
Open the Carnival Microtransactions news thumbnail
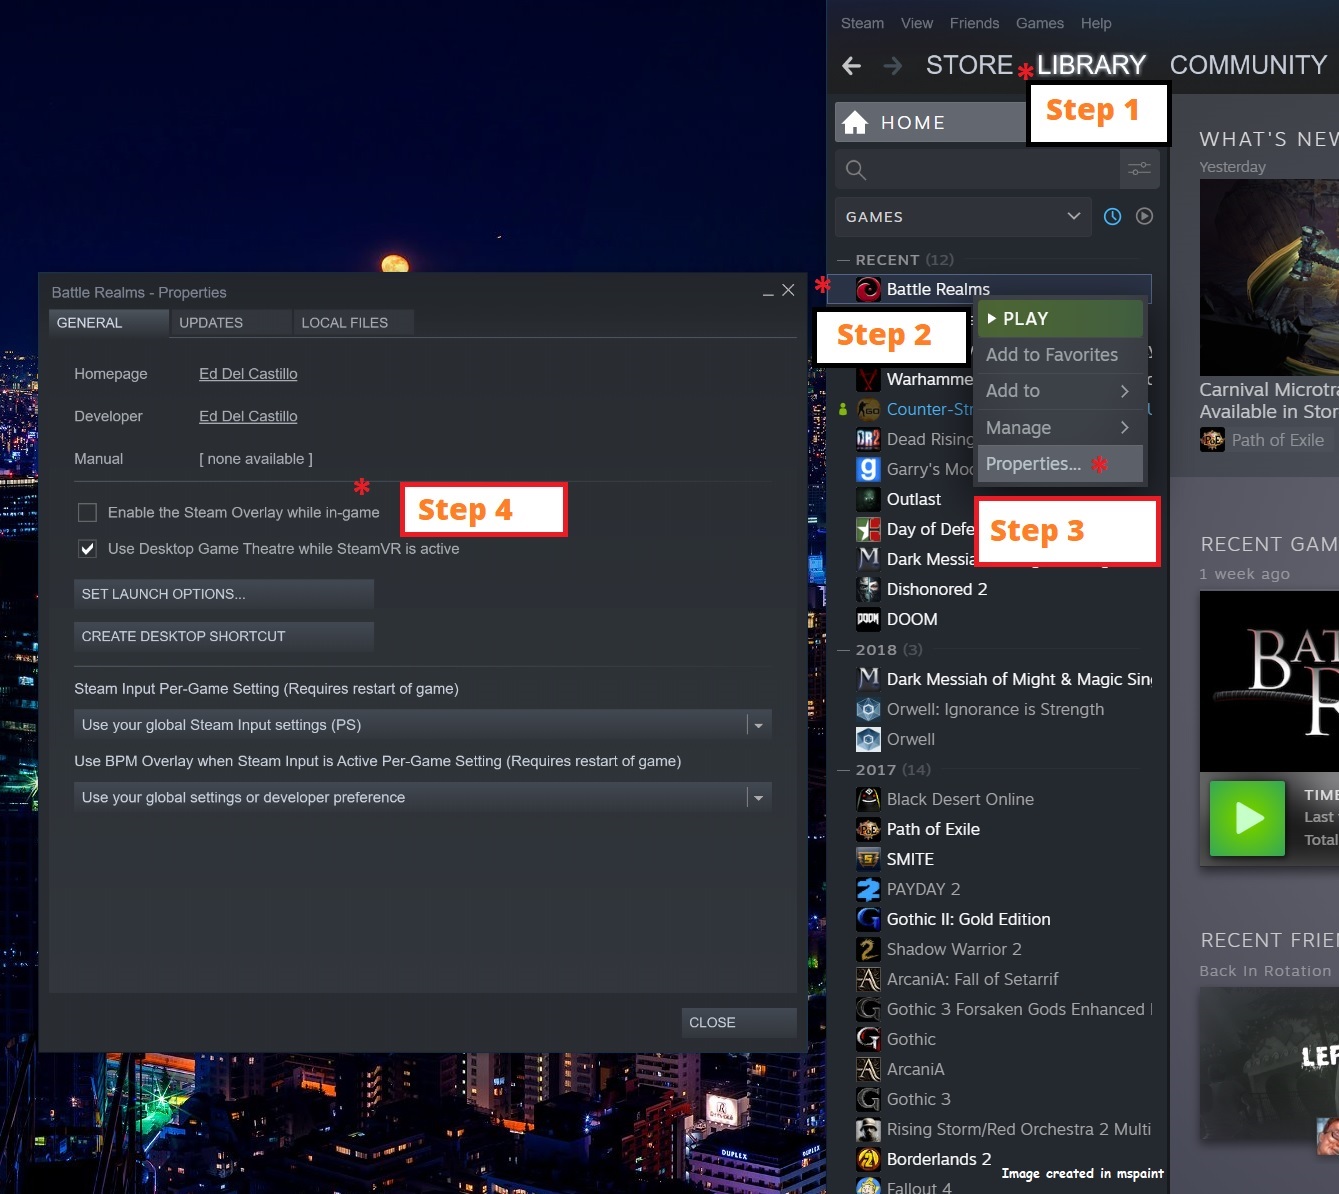tap(1269, 278)
